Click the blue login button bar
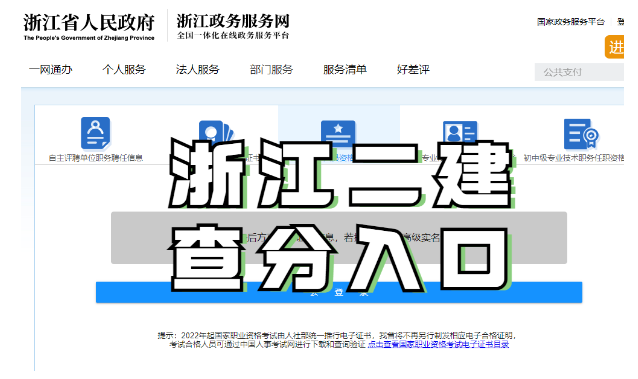The height and width of the screenshot is (379, 638). [339, 292]
